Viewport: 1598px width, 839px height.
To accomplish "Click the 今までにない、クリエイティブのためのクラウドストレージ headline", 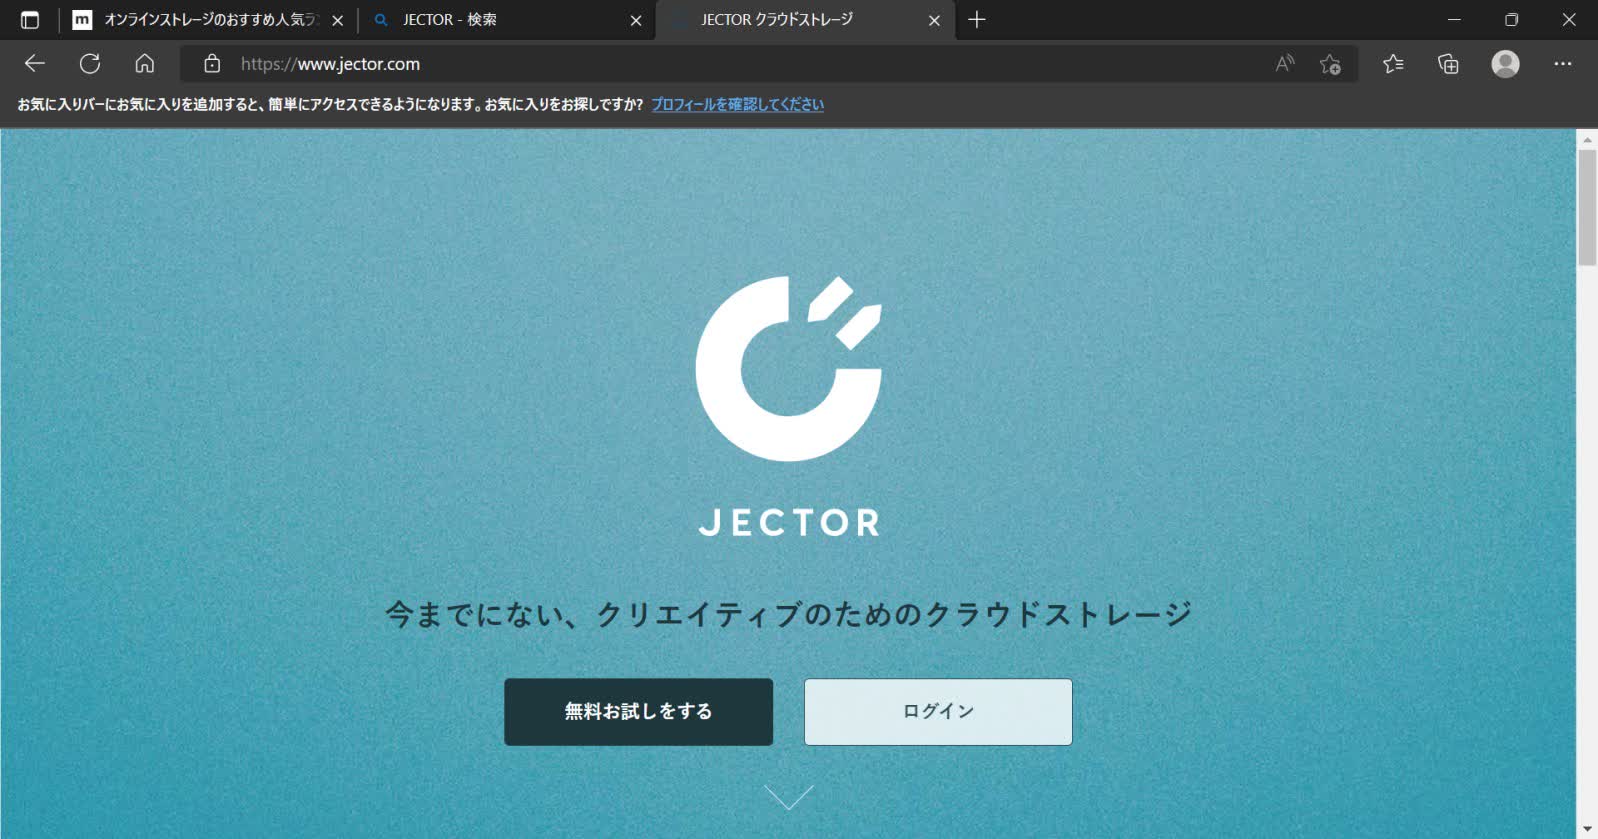I will pos(789,613).
